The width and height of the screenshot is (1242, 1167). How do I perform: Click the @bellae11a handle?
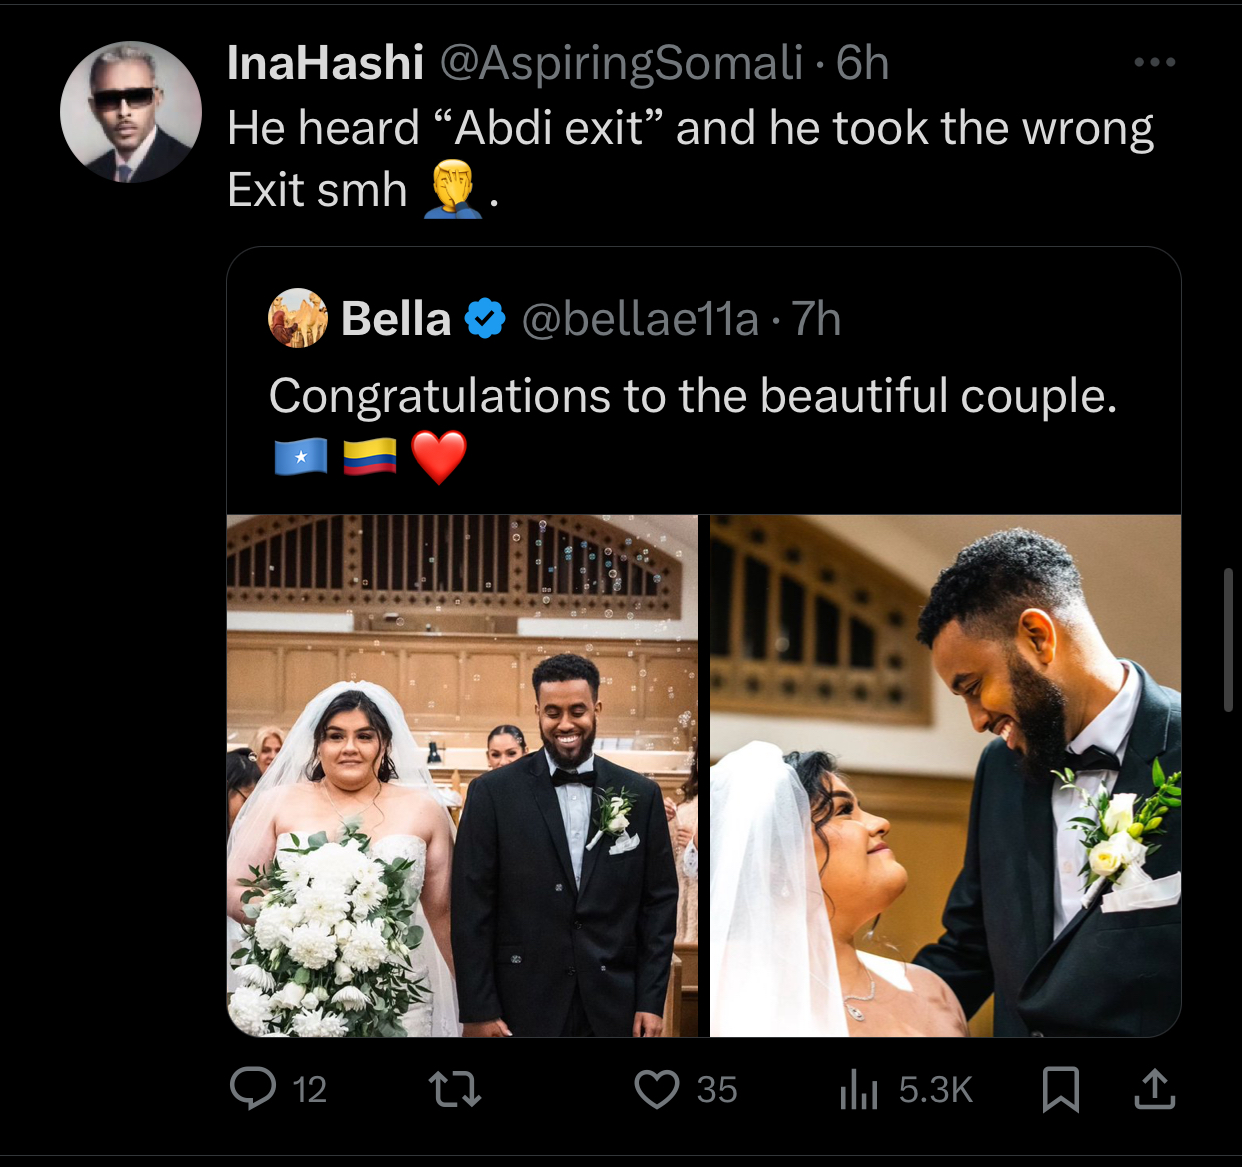[640, 319]
